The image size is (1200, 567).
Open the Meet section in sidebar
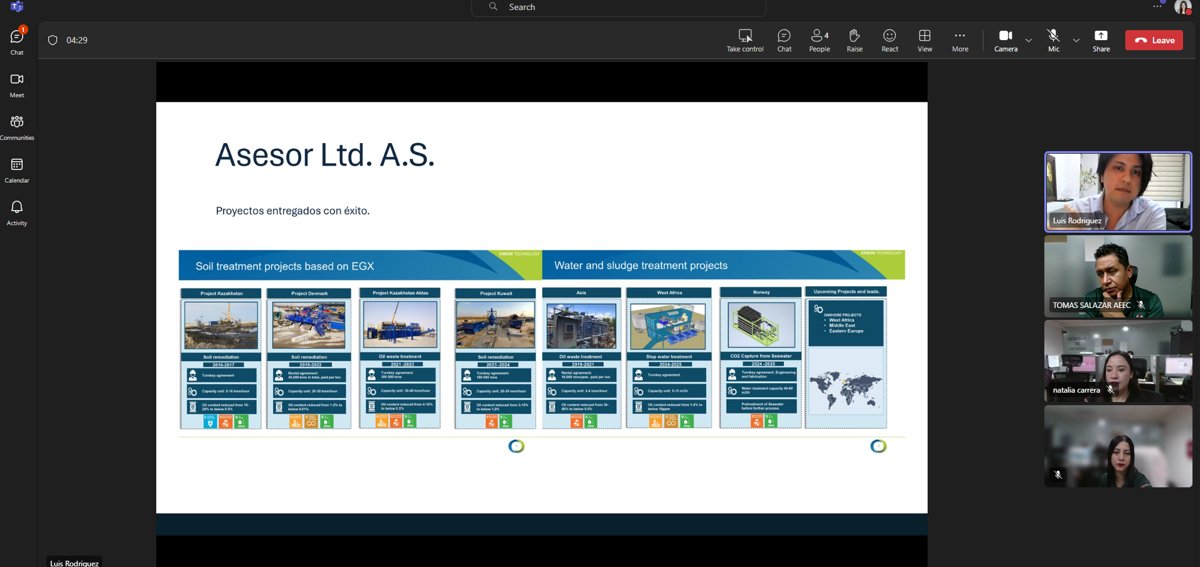tap(17, 84)
